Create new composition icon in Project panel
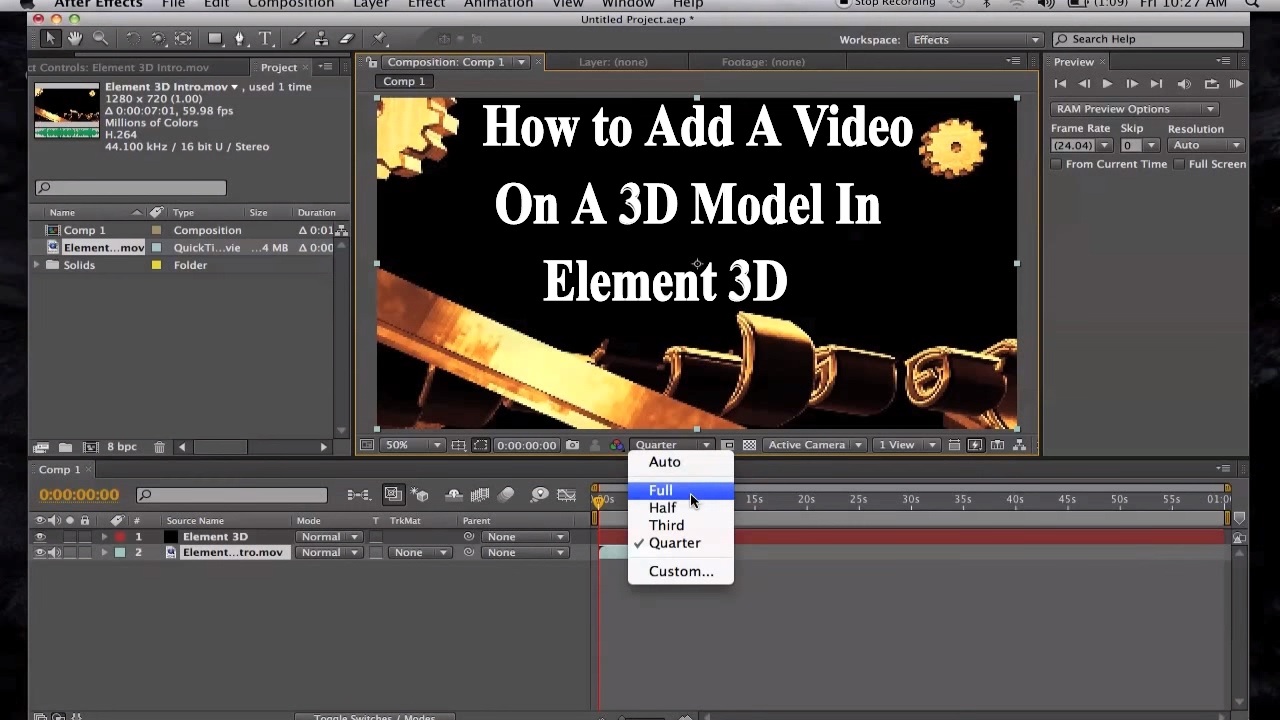1280x720 pixels. tap(90, 447)
